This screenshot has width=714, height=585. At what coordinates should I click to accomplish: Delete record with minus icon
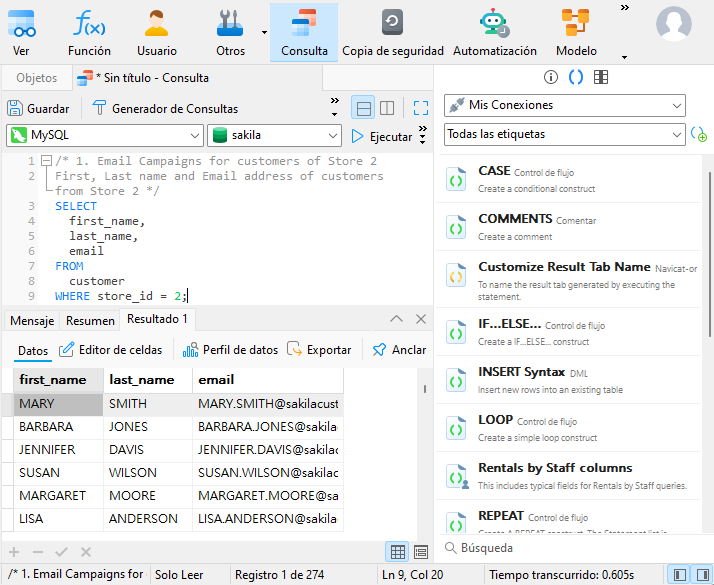pyautogui.click(x=38, y=552)
